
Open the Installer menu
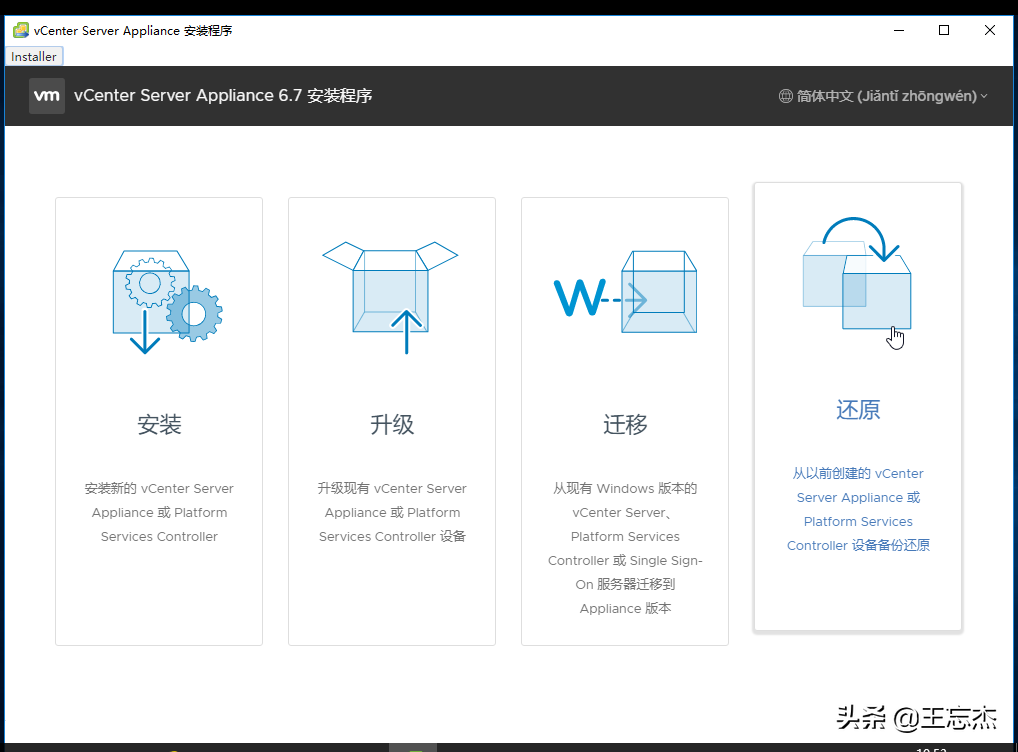(x=34, y=56)
